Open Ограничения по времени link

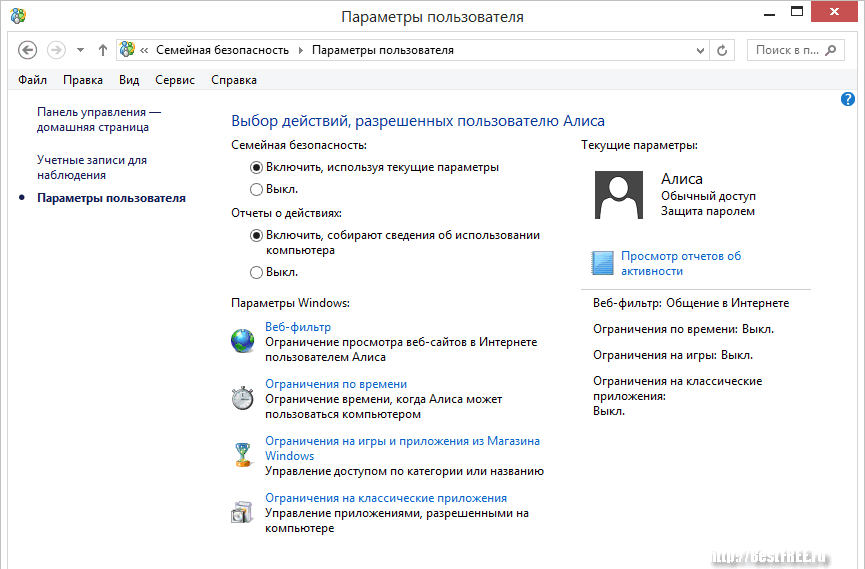[x=336, y=384]
